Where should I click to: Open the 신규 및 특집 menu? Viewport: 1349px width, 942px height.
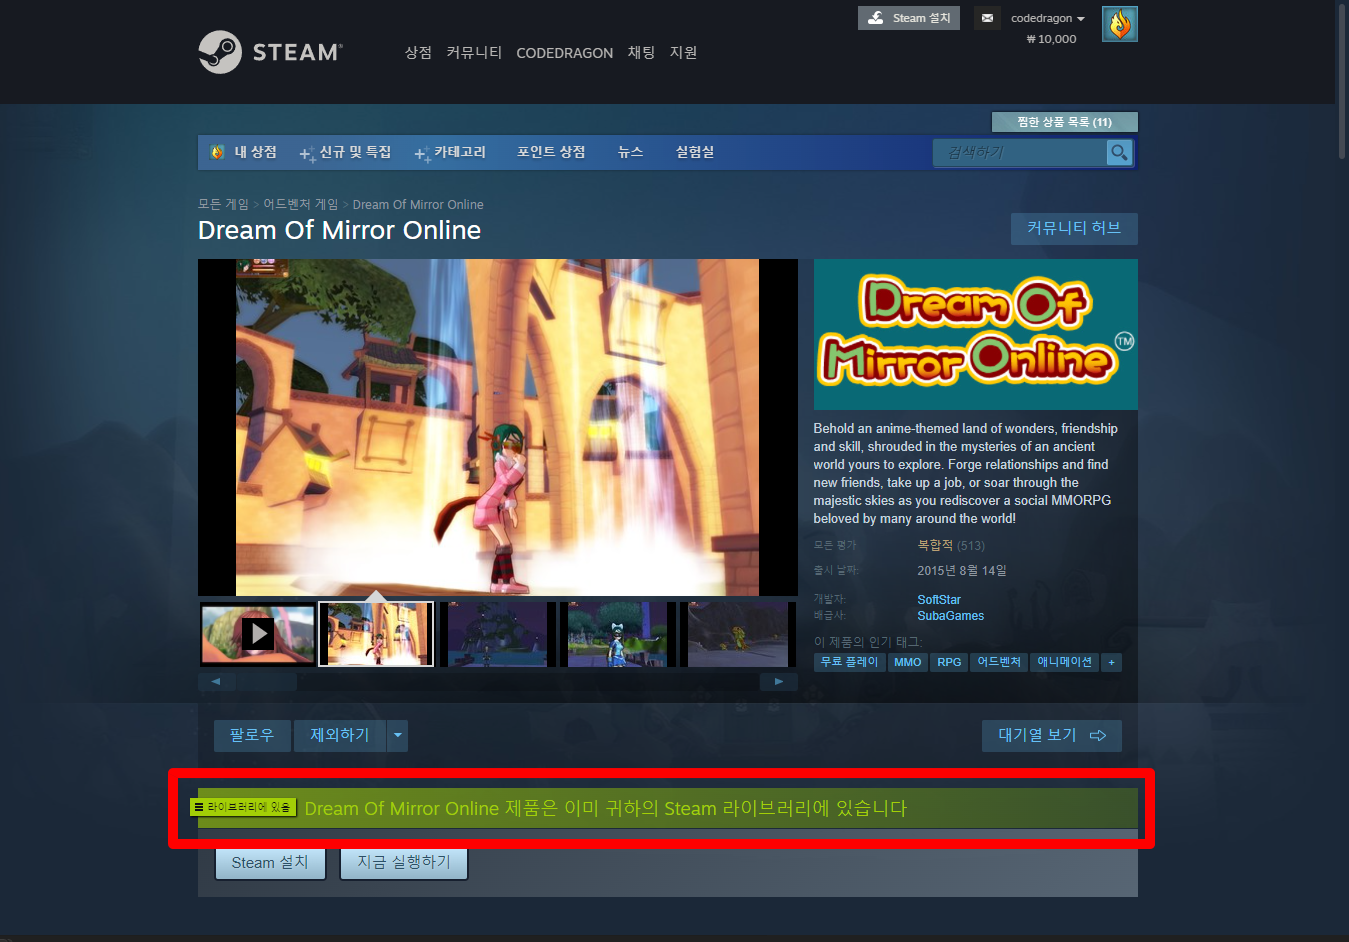346,152
